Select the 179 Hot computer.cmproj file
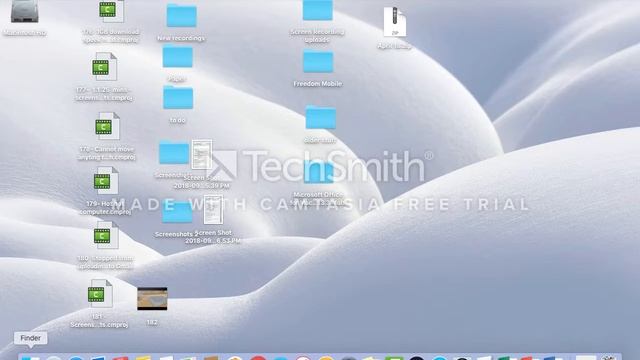 [x=105, y=180]
